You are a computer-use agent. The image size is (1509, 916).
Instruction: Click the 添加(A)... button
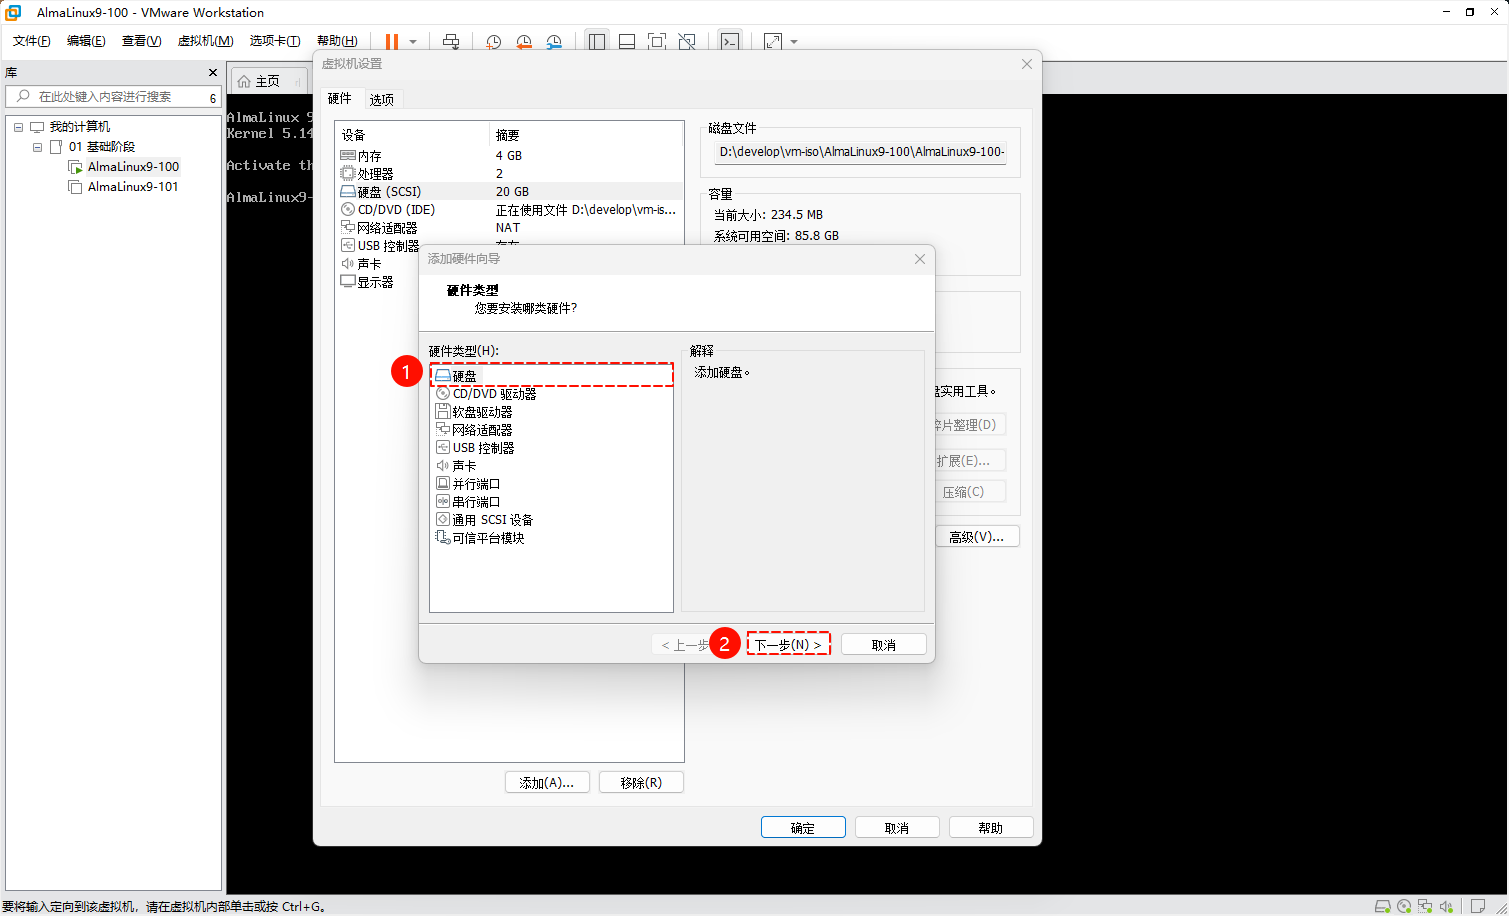[547, 782]
